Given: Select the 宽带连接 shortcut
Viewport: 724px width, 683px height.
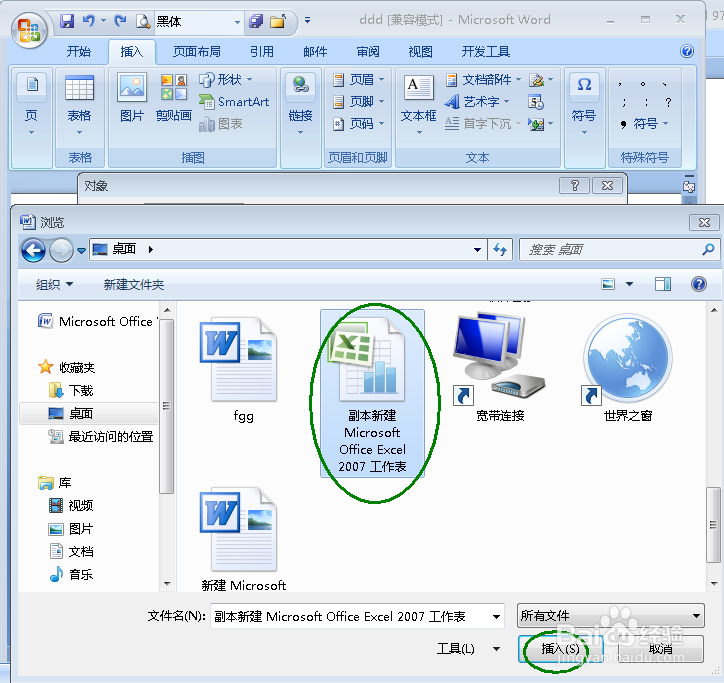Looking at the screenshot, I should pyautogui.click(x=500, y=368).
